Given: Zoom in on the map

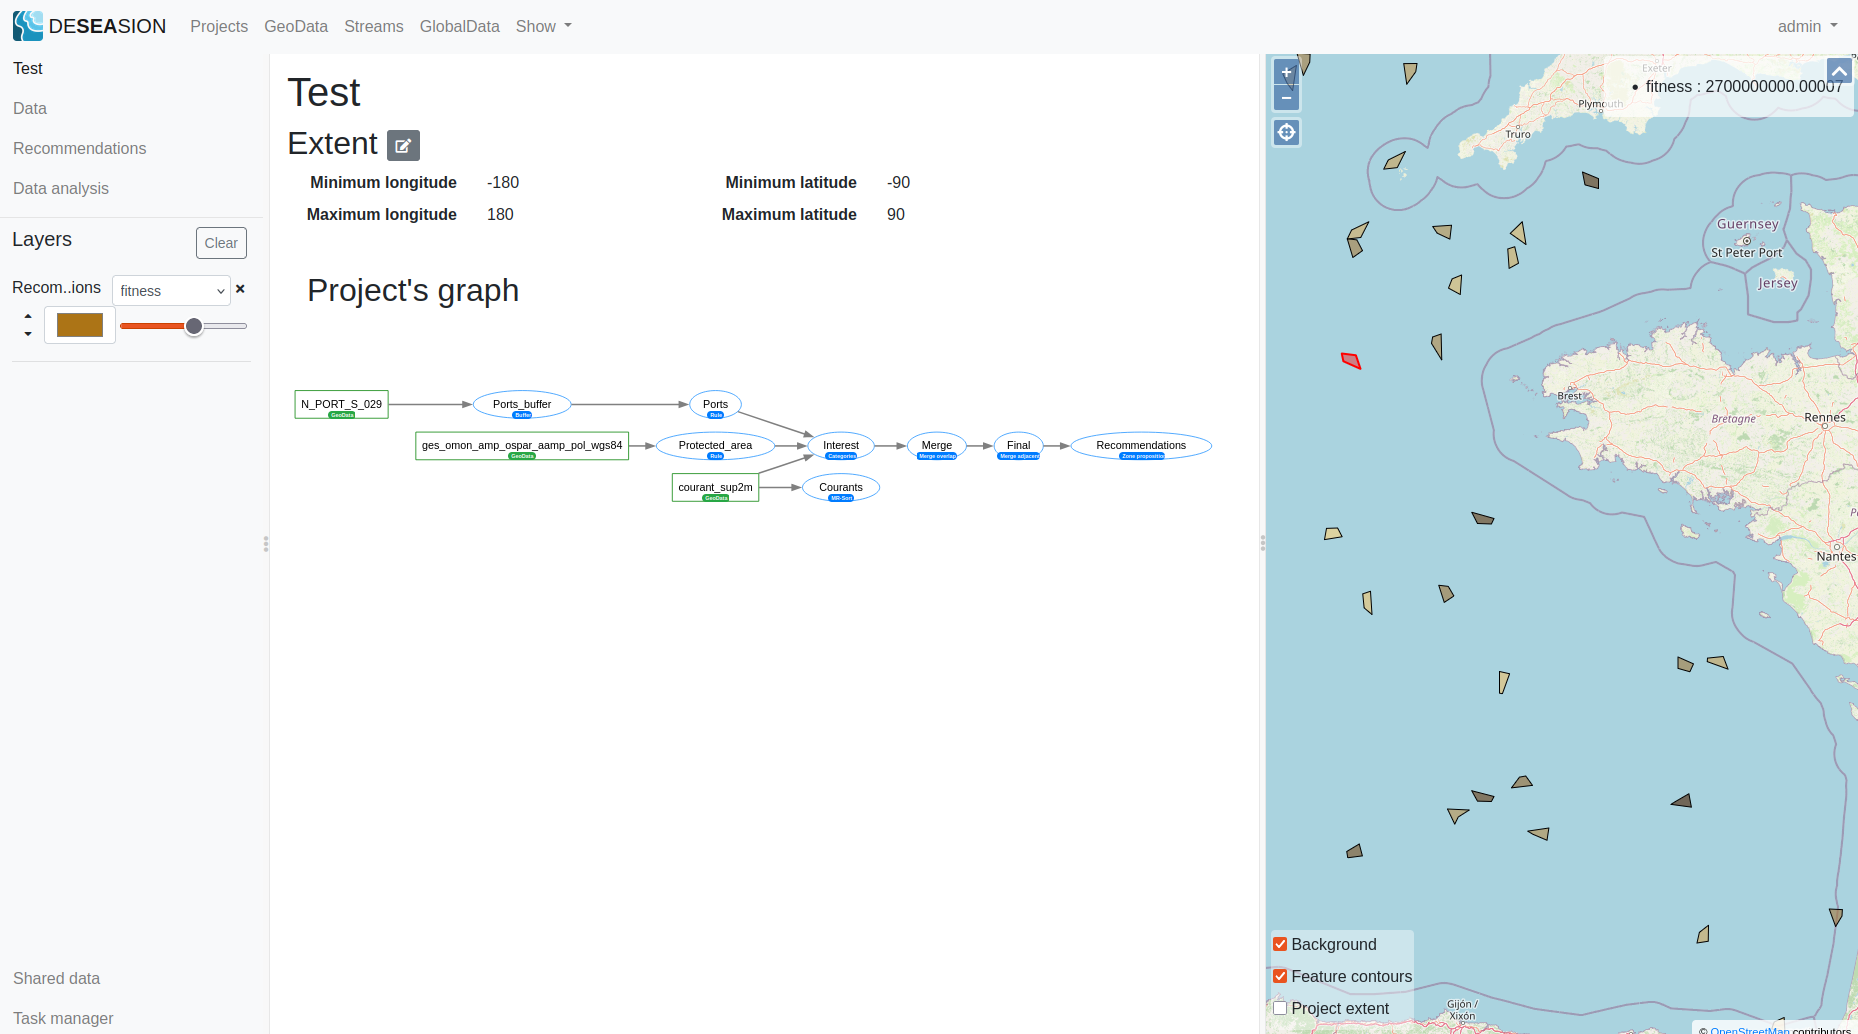Looking at the screenshot, I should click(x=1286, y=73).
